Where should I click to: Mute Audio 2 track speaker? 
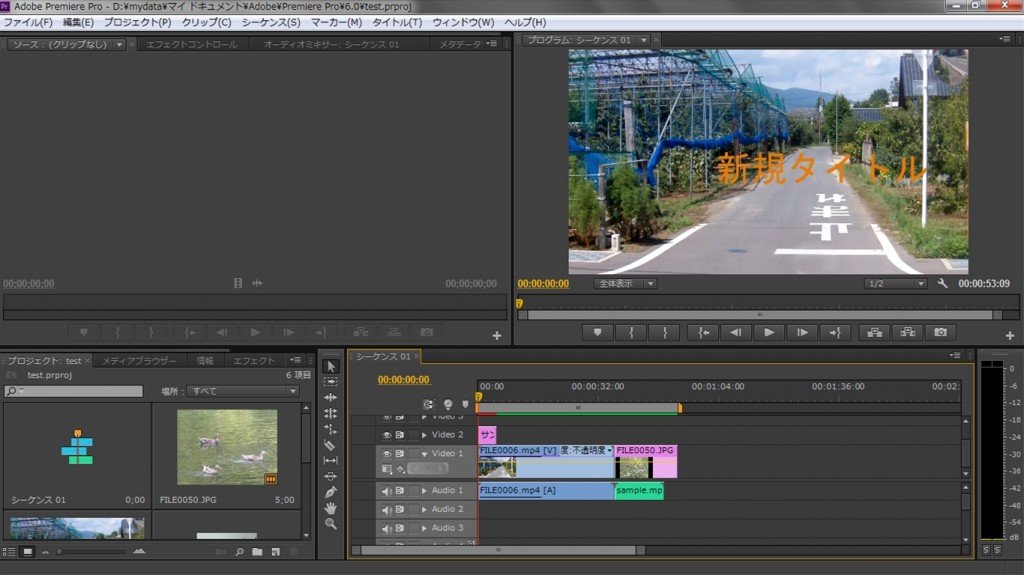(x=387, y=510)
